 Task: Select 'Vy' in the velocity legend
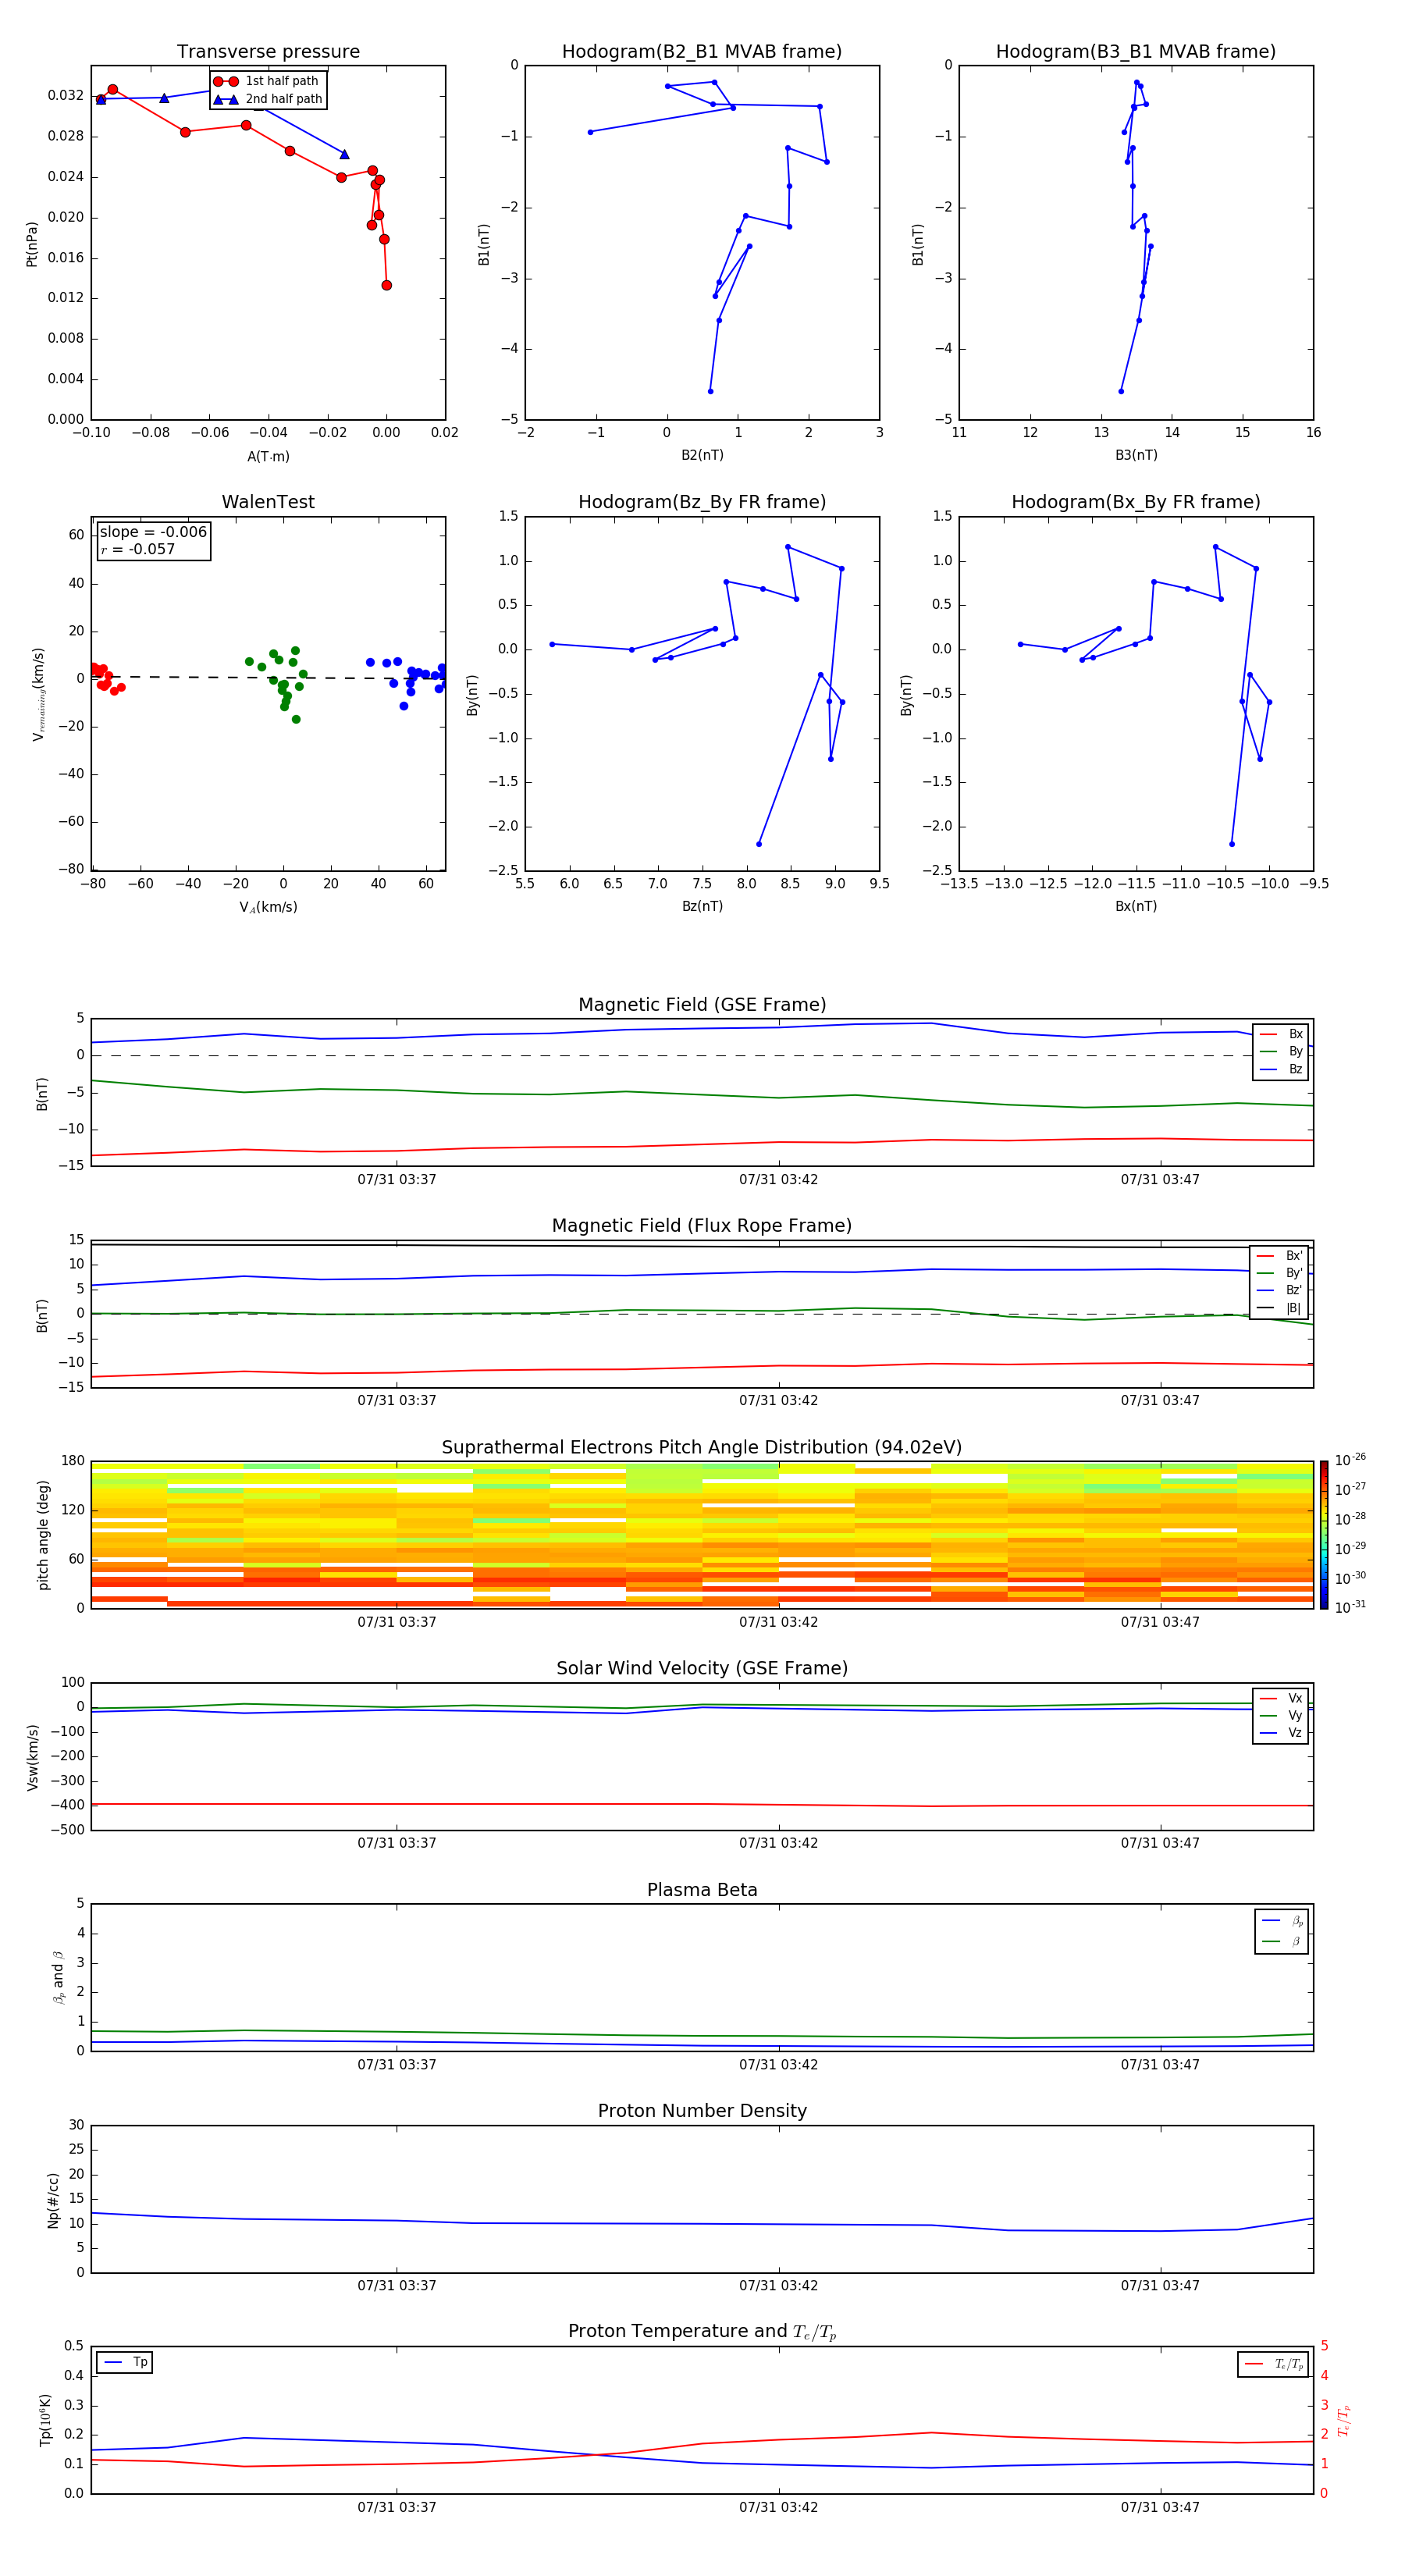click(1282, 1715)
